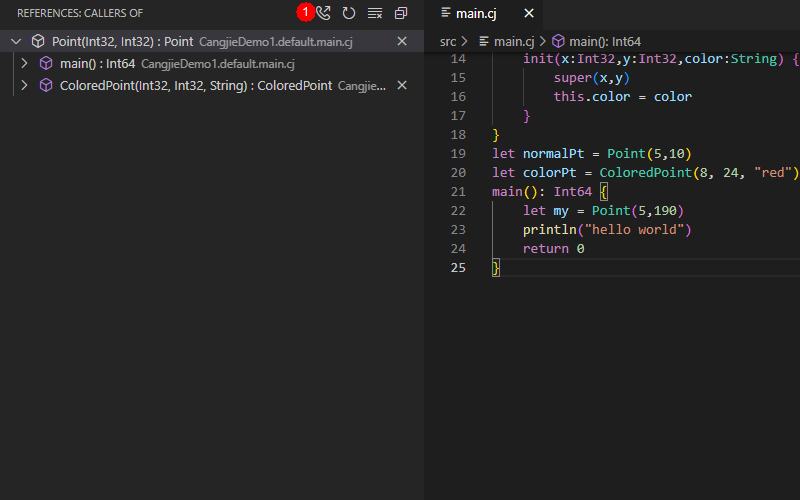Open the main.cj breadcrumb item

(513, 41)
